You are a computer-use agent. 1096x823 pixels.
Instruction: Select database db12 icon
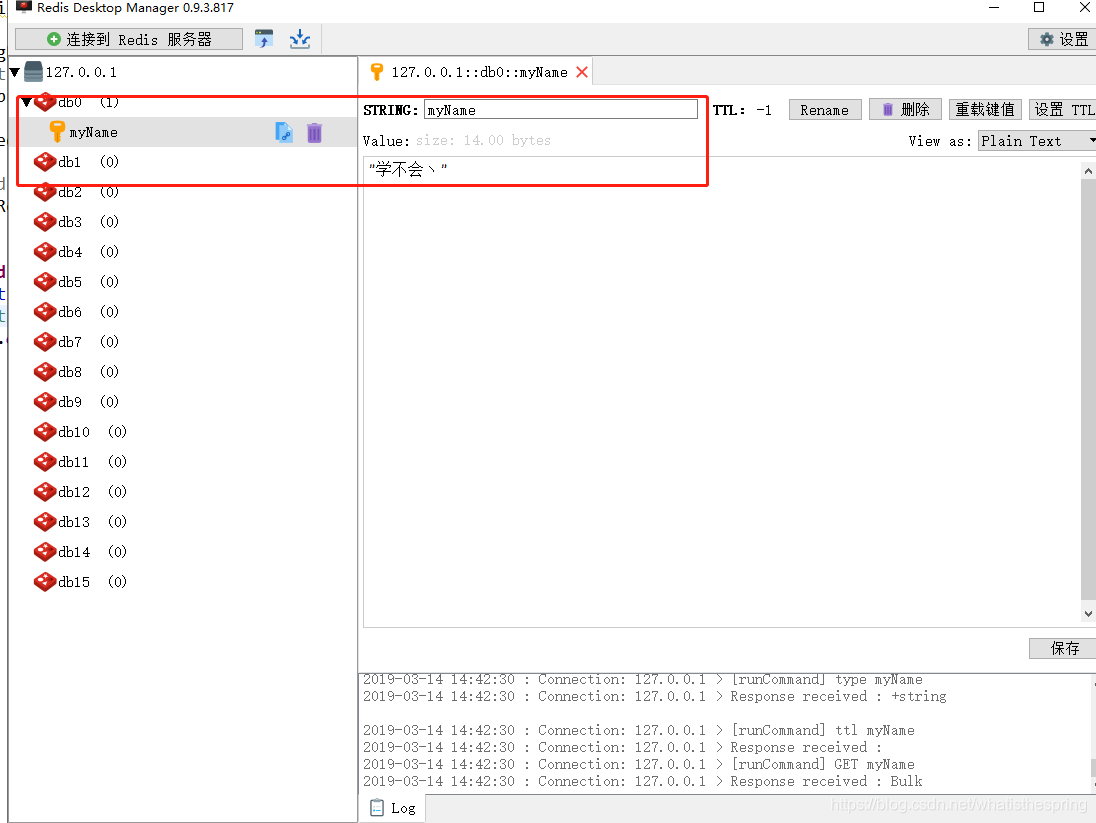(x=45, y=492)
